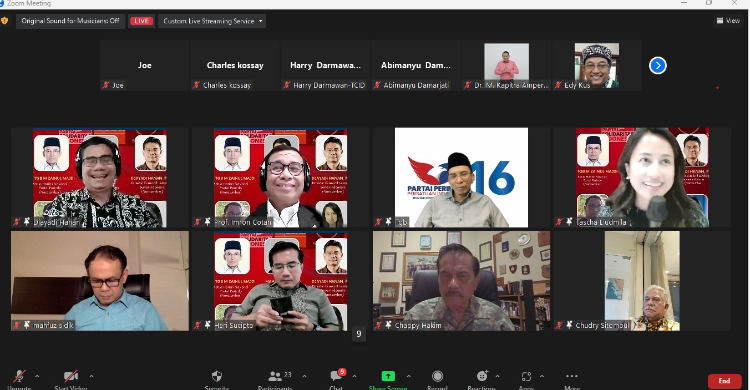Toggle the Unmute microphone button
The width and height of the screenshot is (750, 390).
[19, 376]
